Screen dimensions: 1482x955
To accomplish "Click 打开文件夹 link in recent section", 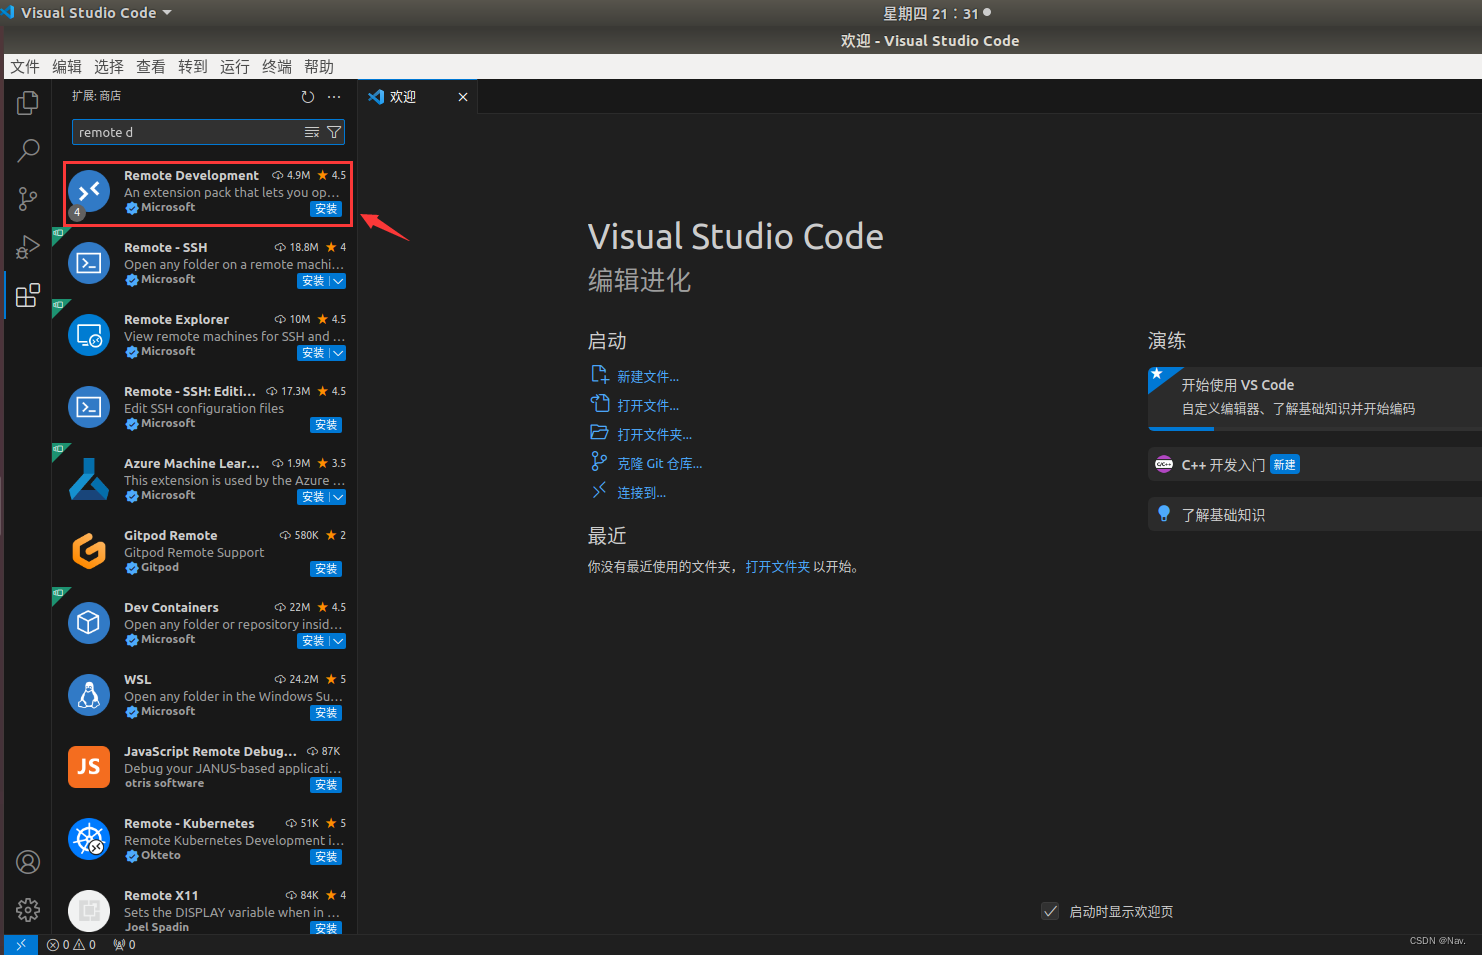I will tap(777, 567).
